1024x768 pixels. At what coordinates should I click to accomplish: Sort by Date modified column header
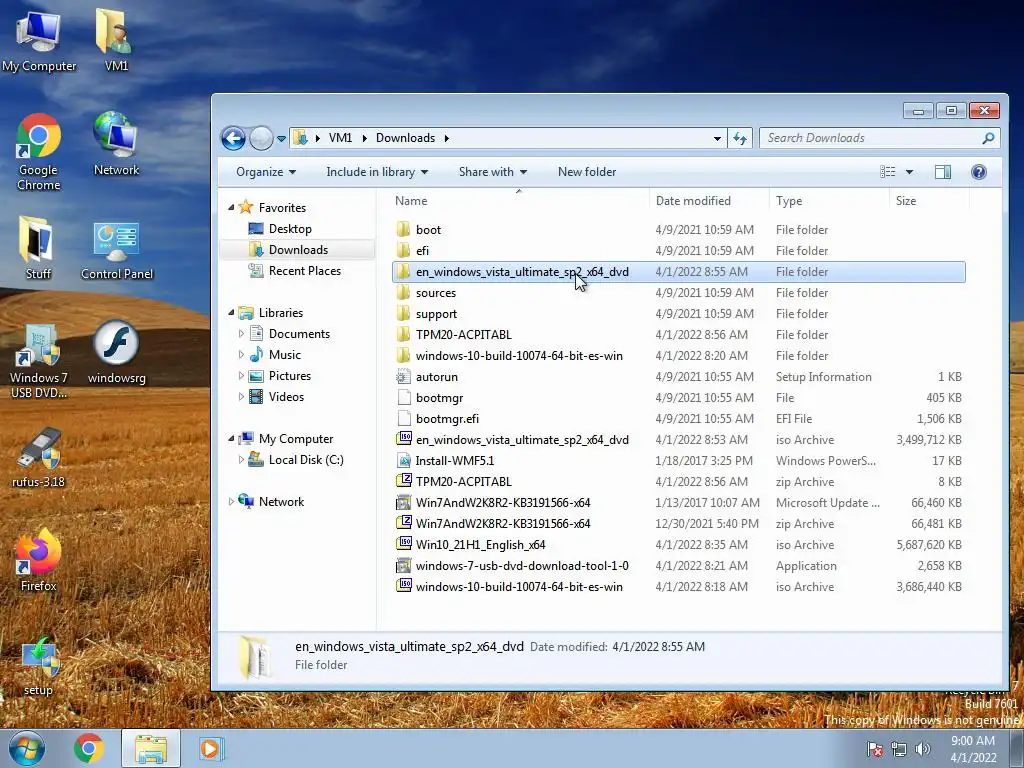click(x=709, y=200)
